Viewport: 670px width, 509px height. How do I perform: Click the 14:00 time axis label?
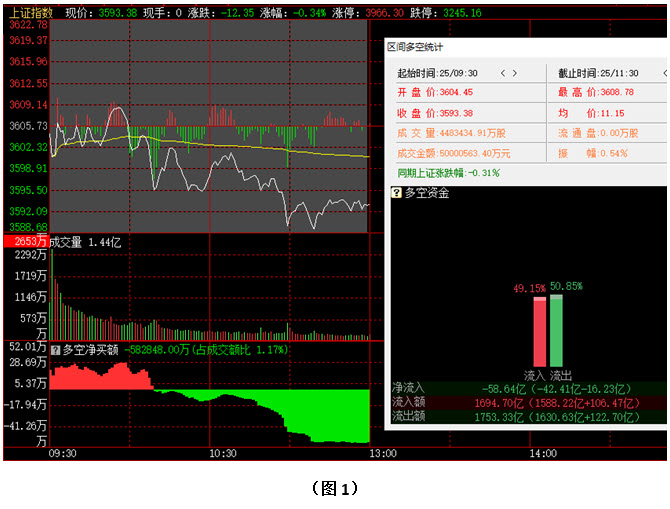(543, 453)
